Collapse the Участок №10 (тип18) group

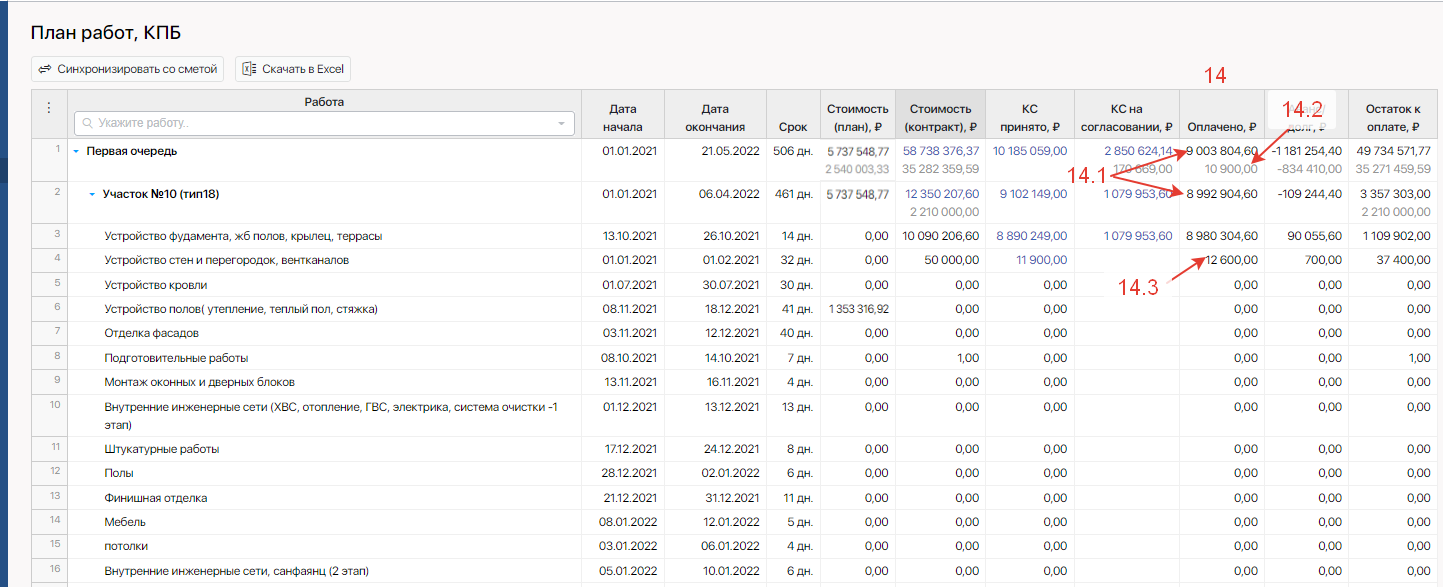click(92, 194)
